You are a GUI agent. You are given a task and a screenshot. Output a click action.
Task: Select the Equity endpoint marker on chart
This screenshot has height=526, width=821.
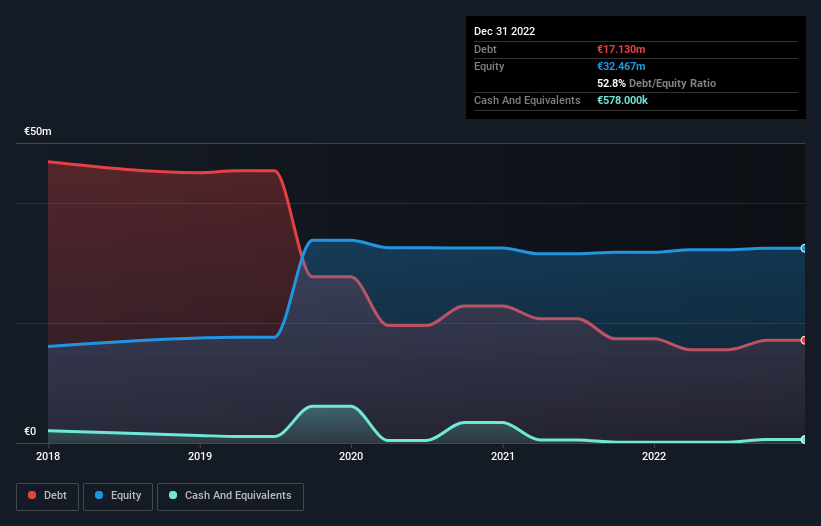click(x=804, y=248)
